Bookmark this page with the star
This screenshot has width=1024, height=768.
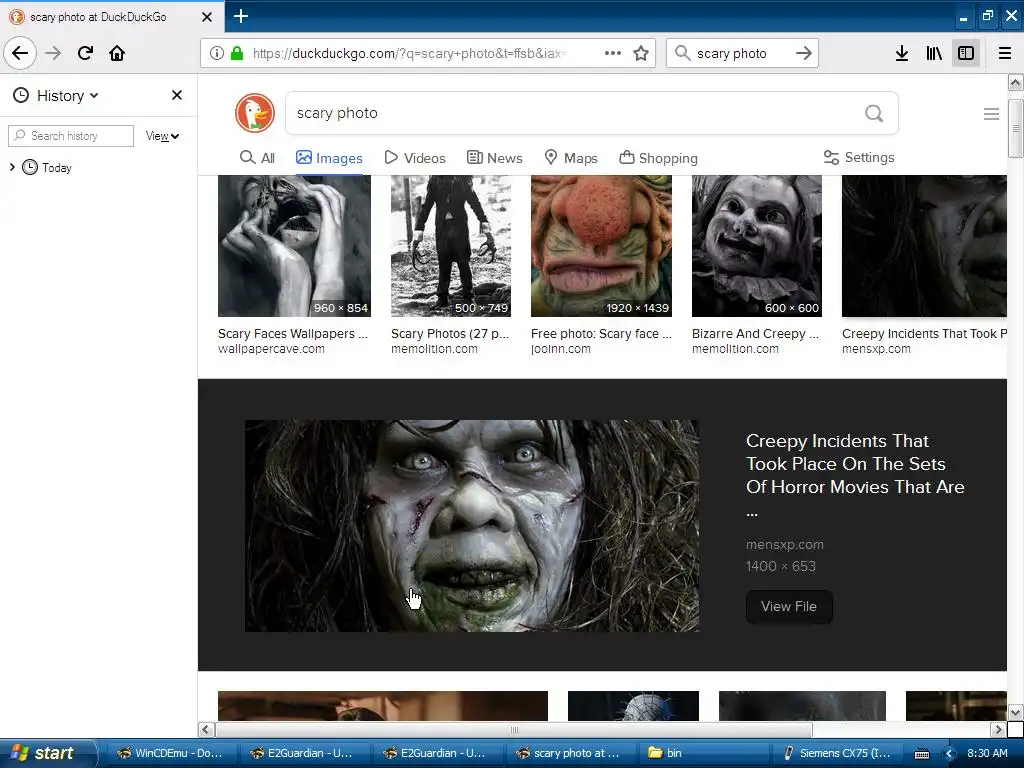coord(641,53)
